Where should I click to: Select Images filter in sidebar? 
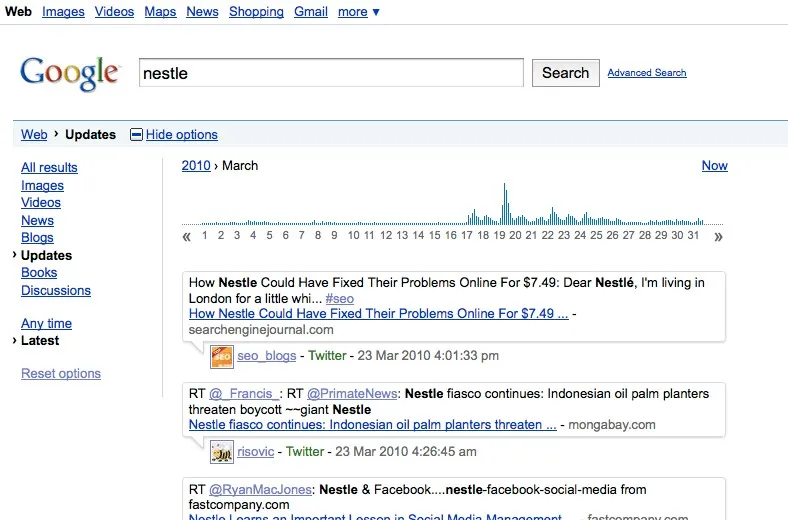pyautogui.click(x=42, y=185)
